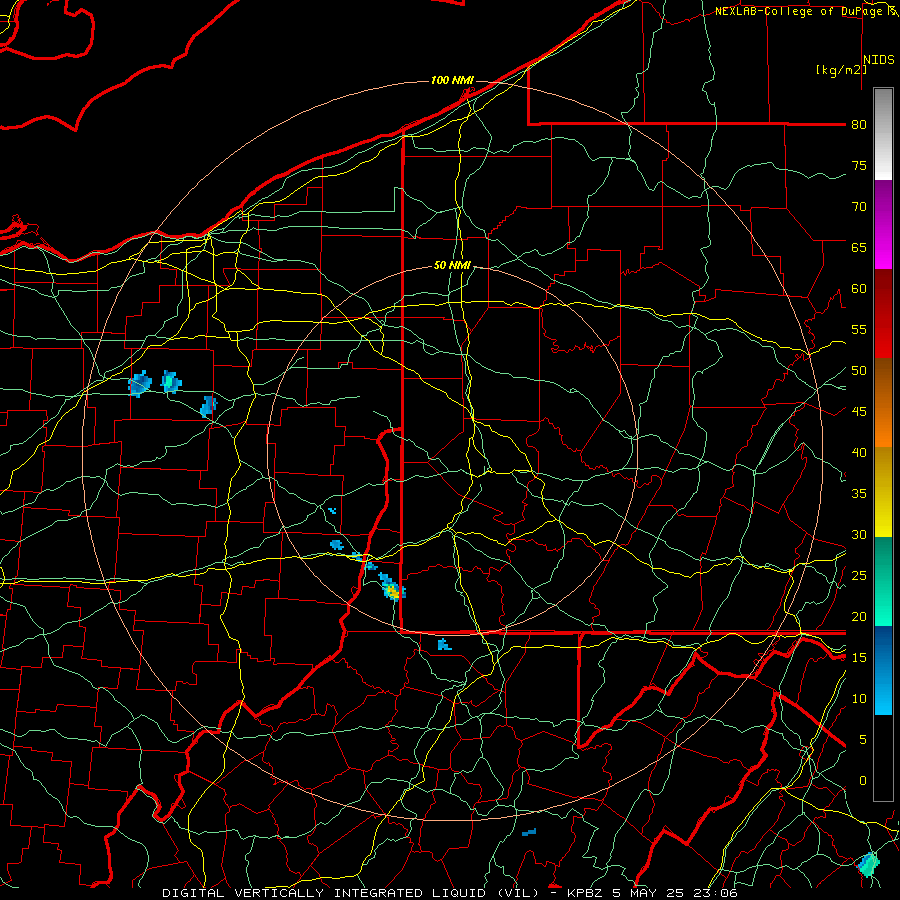Click the 55 value on the color scale
Viewport: 900px width, 900px height.
[859, 329]
